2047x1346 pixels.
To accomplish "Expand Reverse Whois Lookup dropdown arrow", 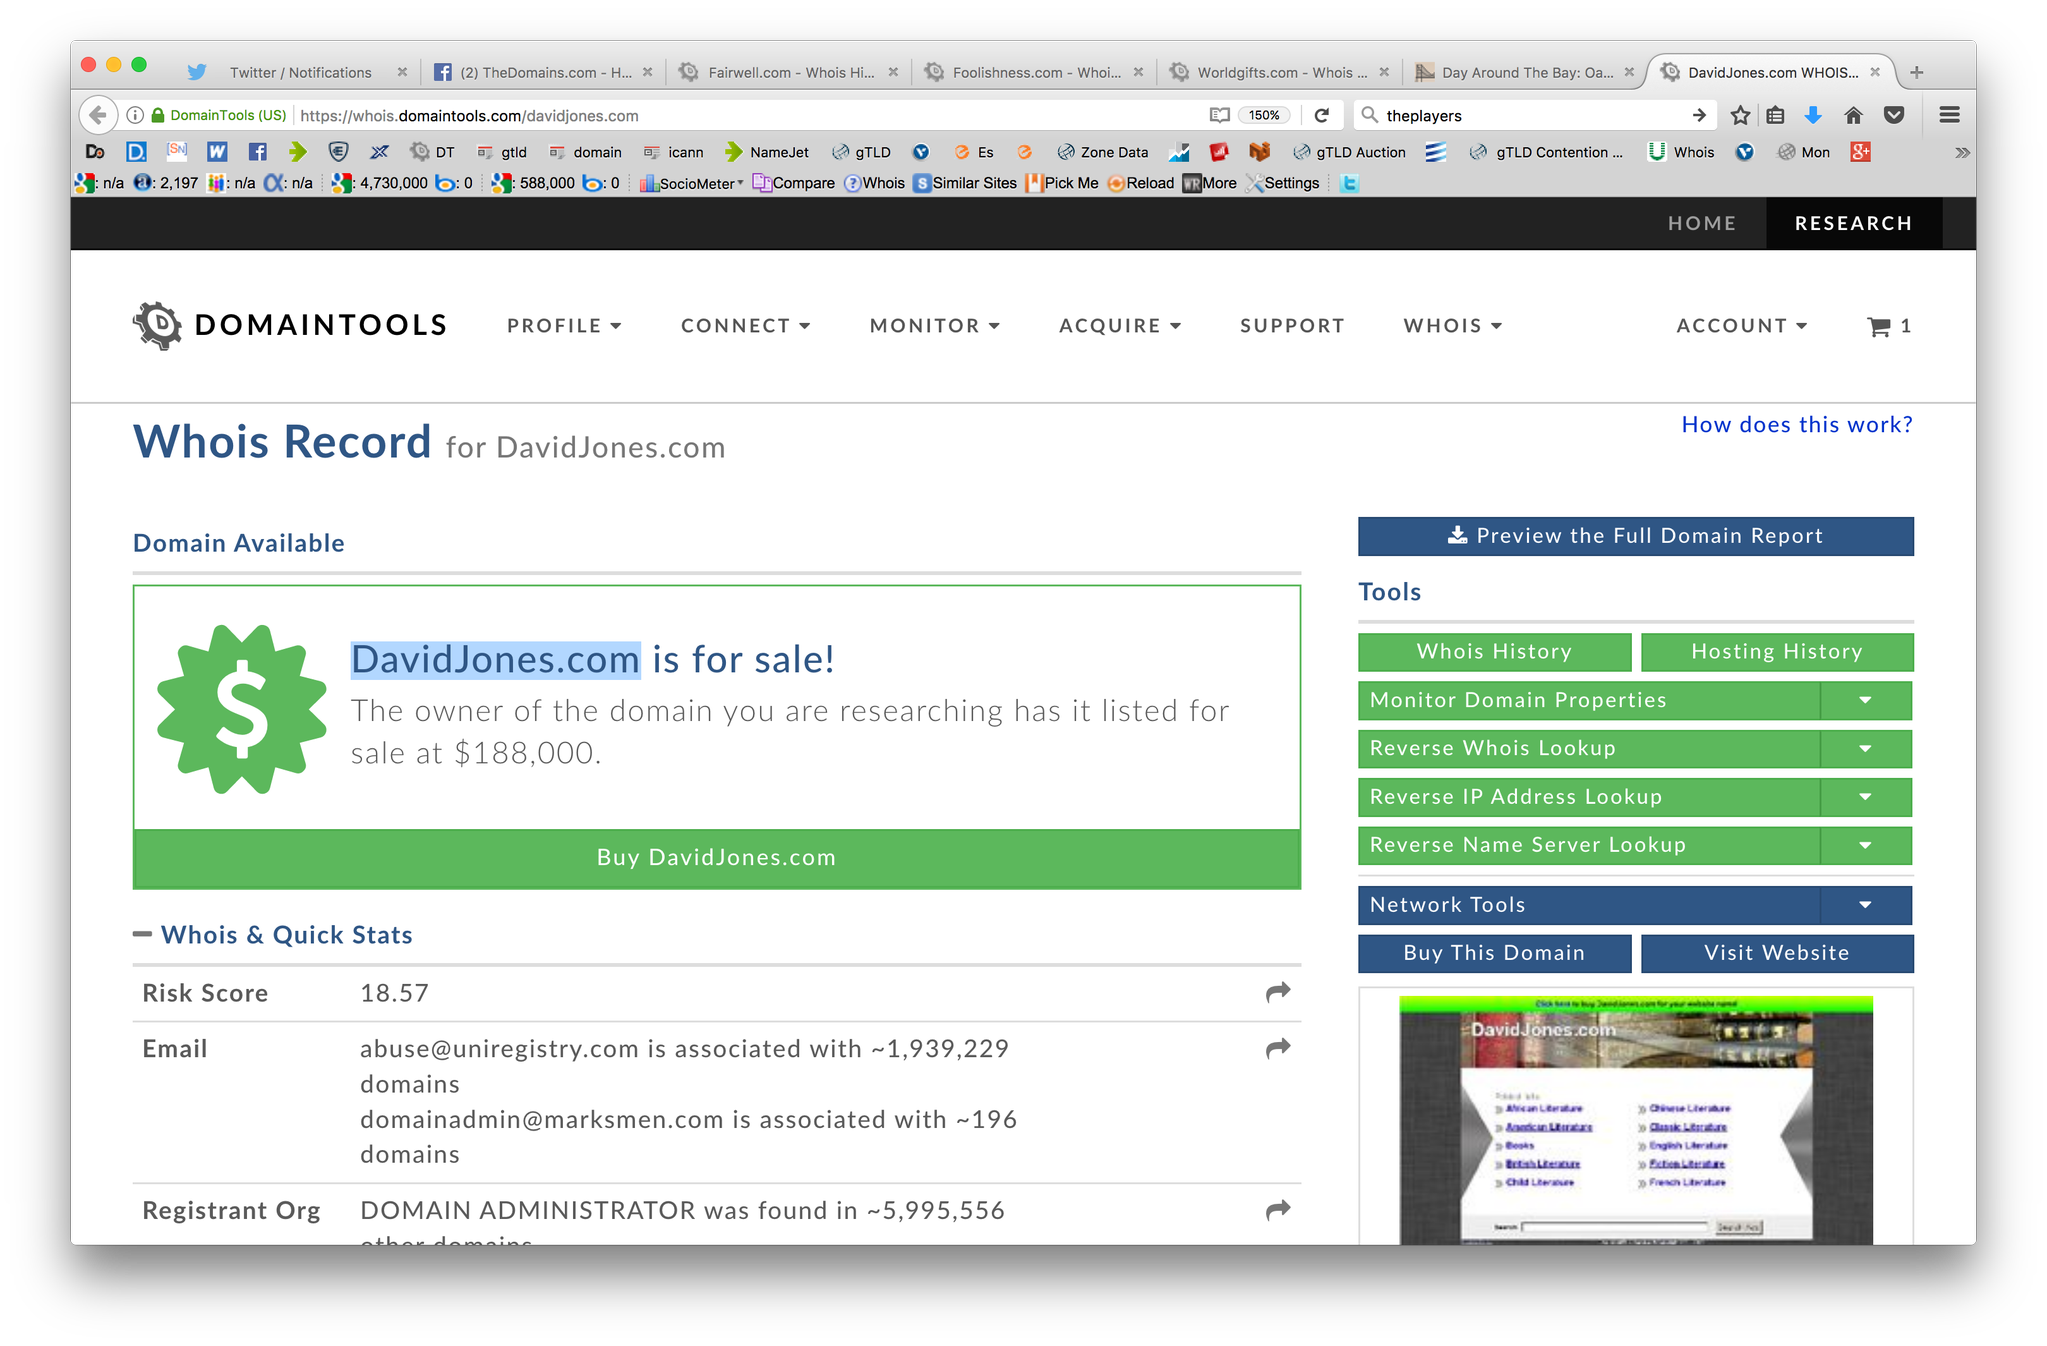I will coord(1864,748).
